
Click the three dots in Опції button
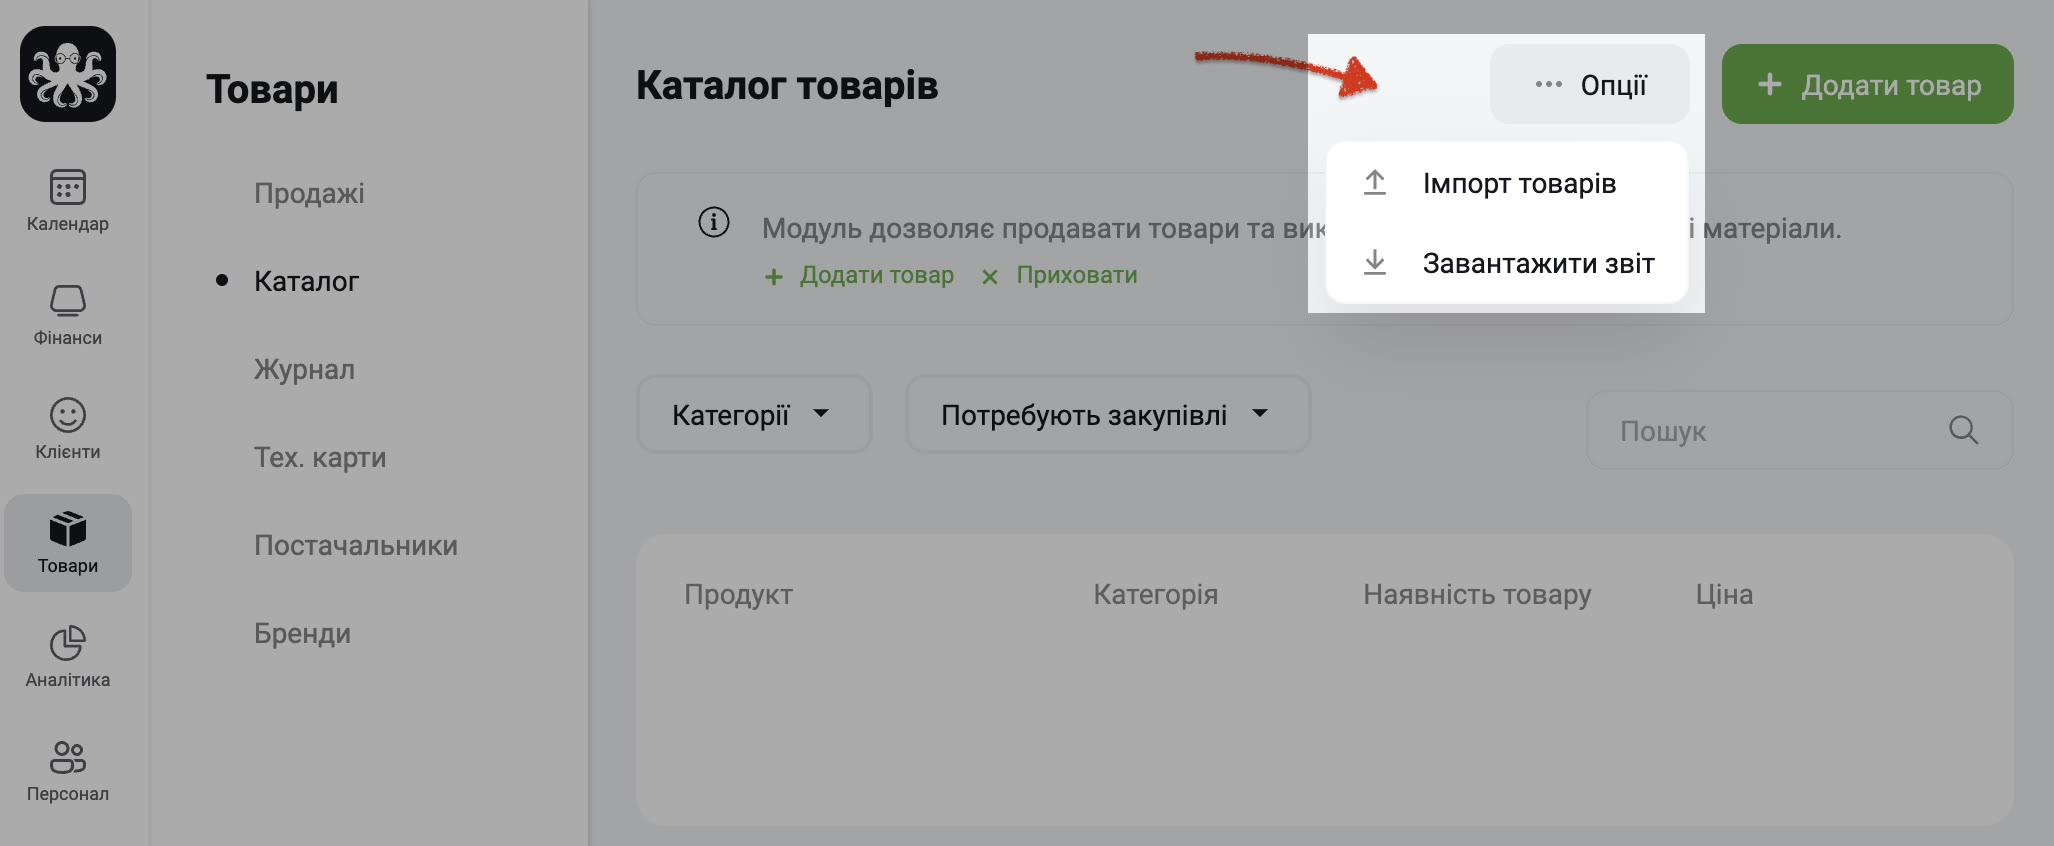click(1548, 85)
